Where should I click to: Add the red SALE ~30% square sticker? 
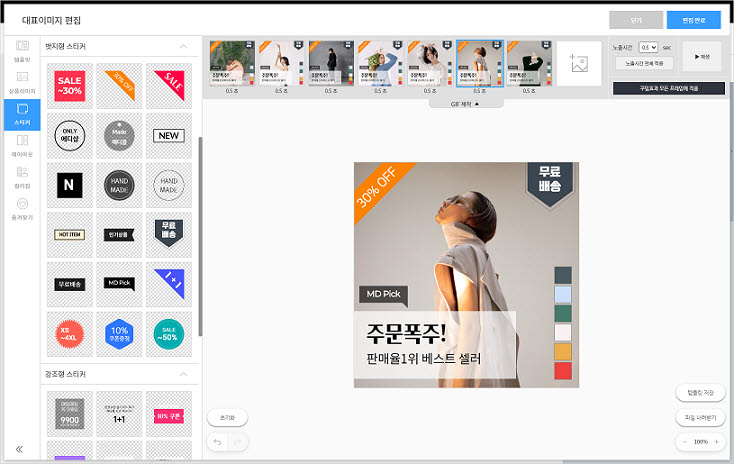[70, 86]
